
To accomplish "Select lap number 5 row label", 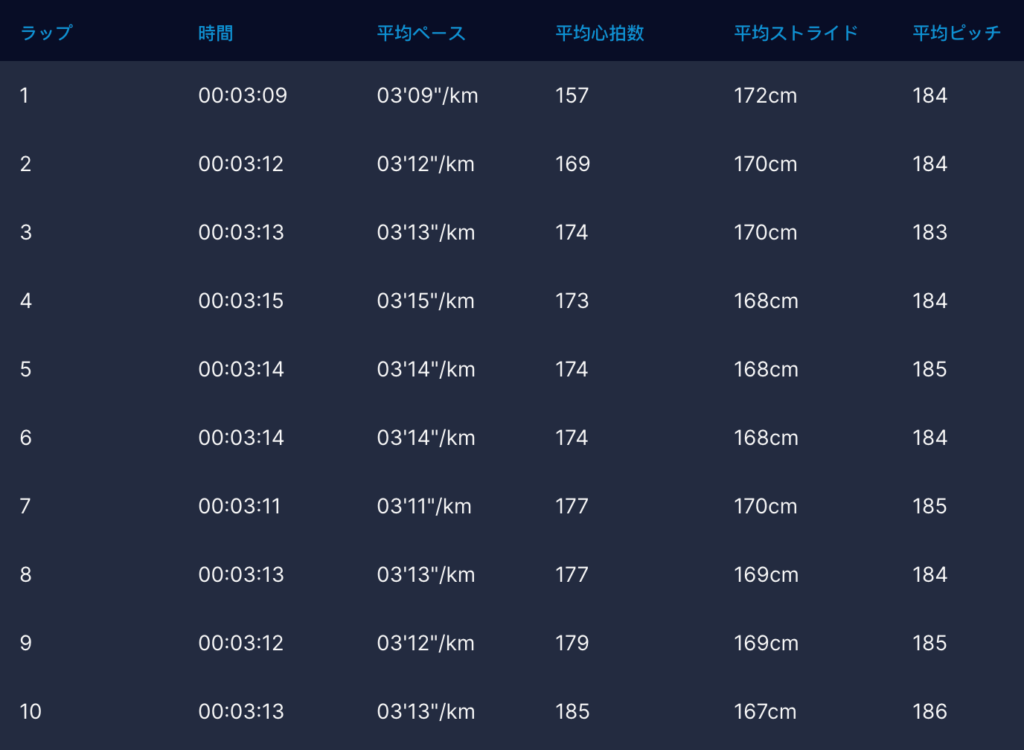I will [x=26, y=370].
